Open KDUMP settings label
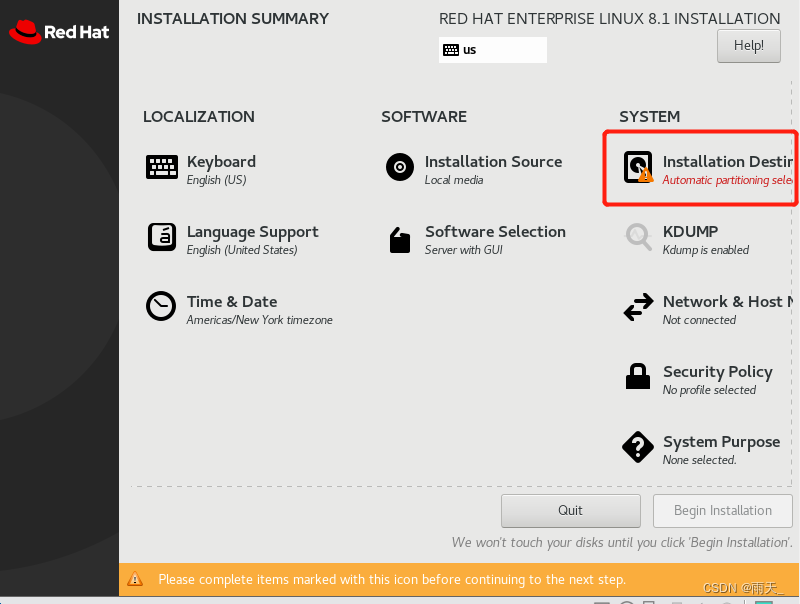800x604 pixels. (x=690, y=232)
